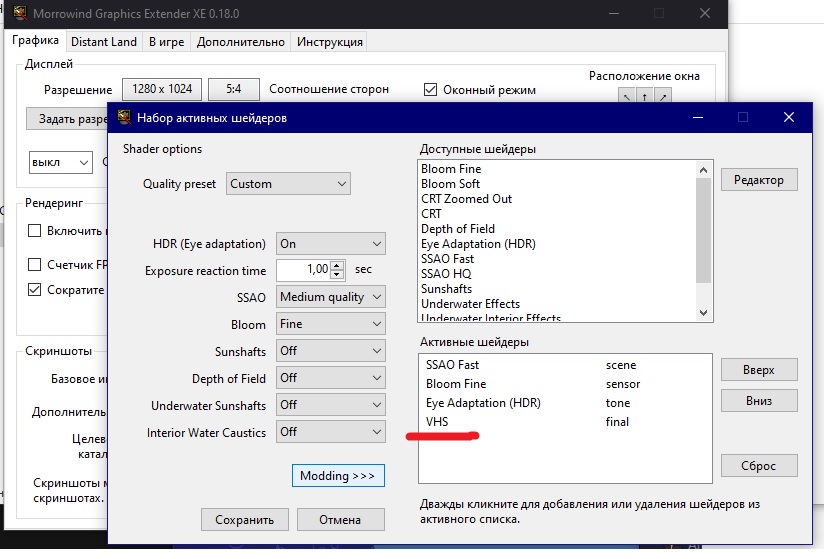Decrease exposure reaction time with spinner down
This screenshot has width=824, height=559.
(338, 274)
